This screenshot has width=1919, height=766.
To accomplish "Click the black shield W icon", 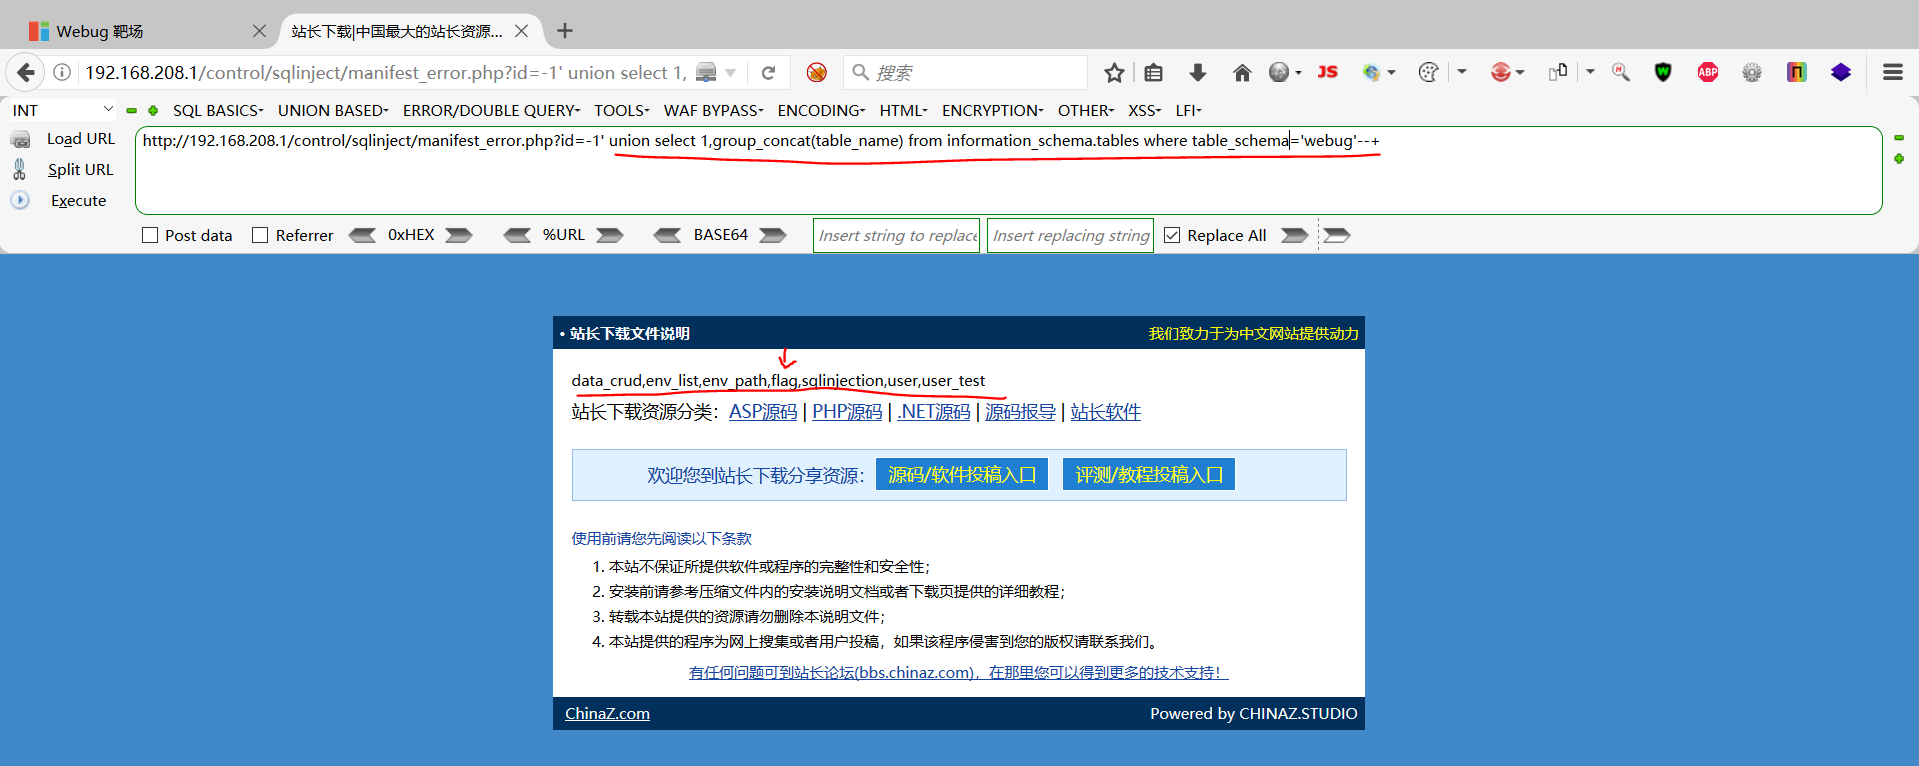I will click(x=1663, y=72).
